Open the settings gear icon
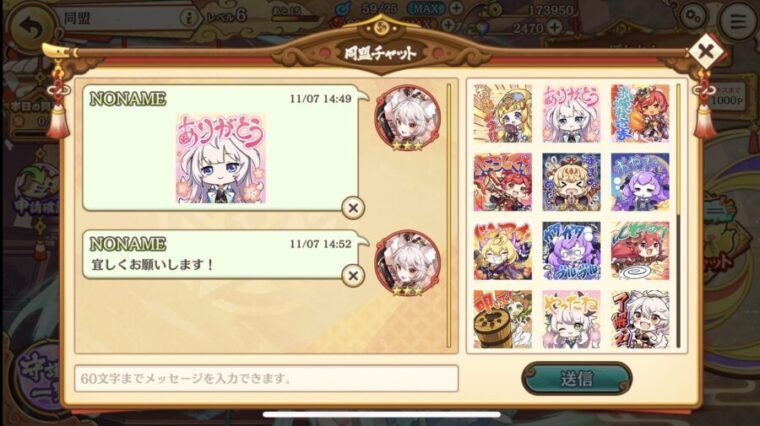This screenshot has width=760, height=426. [693, 18]
